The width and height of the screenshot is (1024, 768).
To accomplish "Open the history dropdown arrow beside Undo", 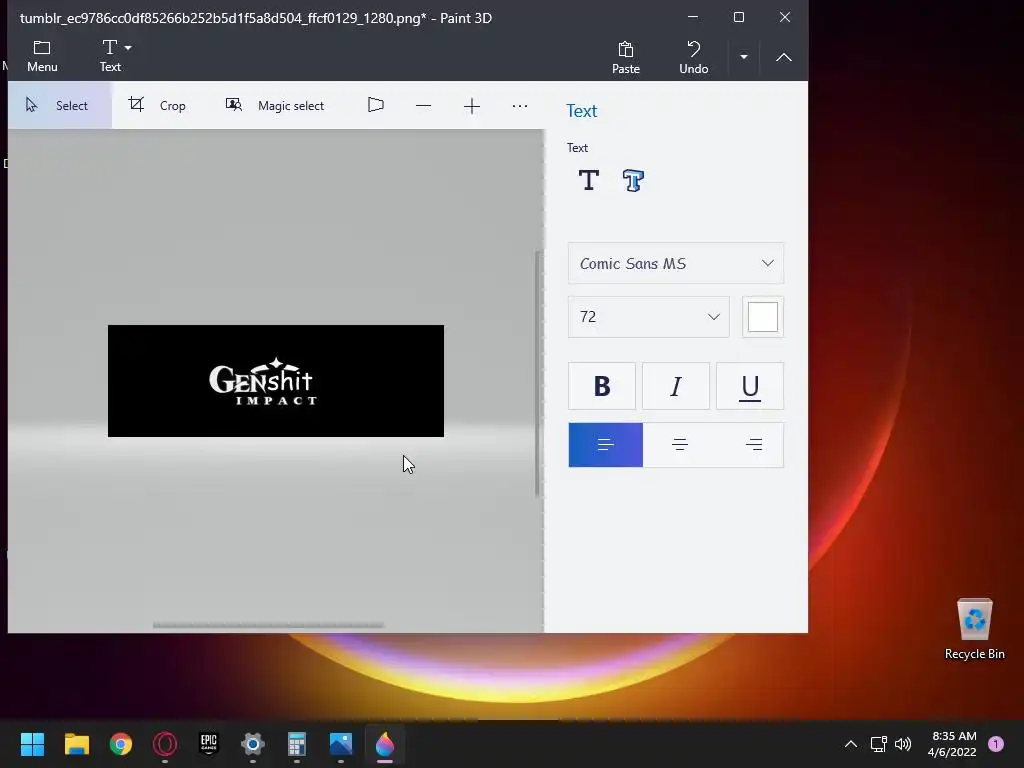I will [744, 57].
